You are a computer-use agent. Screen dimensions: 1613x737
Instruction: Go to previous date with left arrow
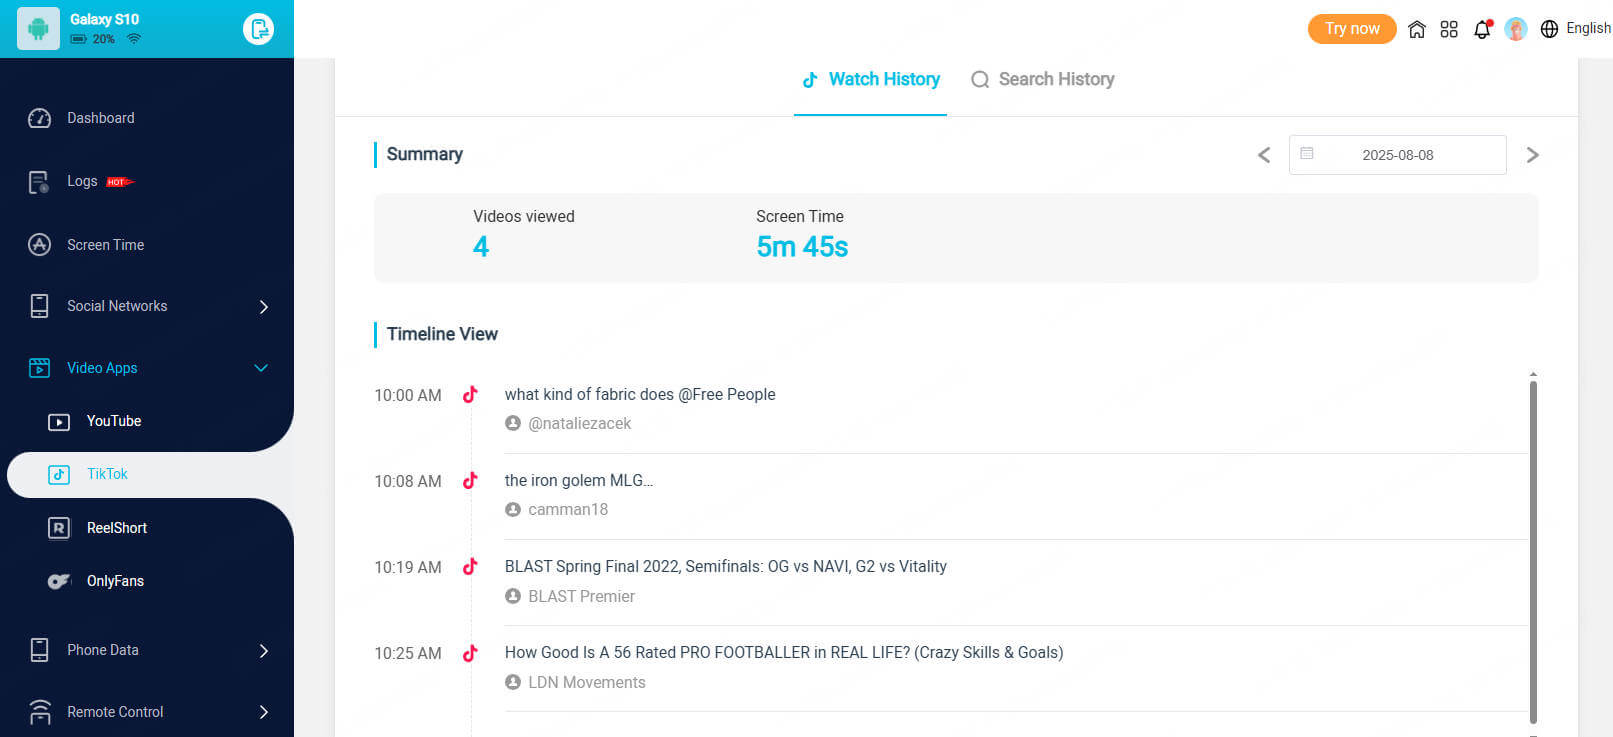[1264, 155]
